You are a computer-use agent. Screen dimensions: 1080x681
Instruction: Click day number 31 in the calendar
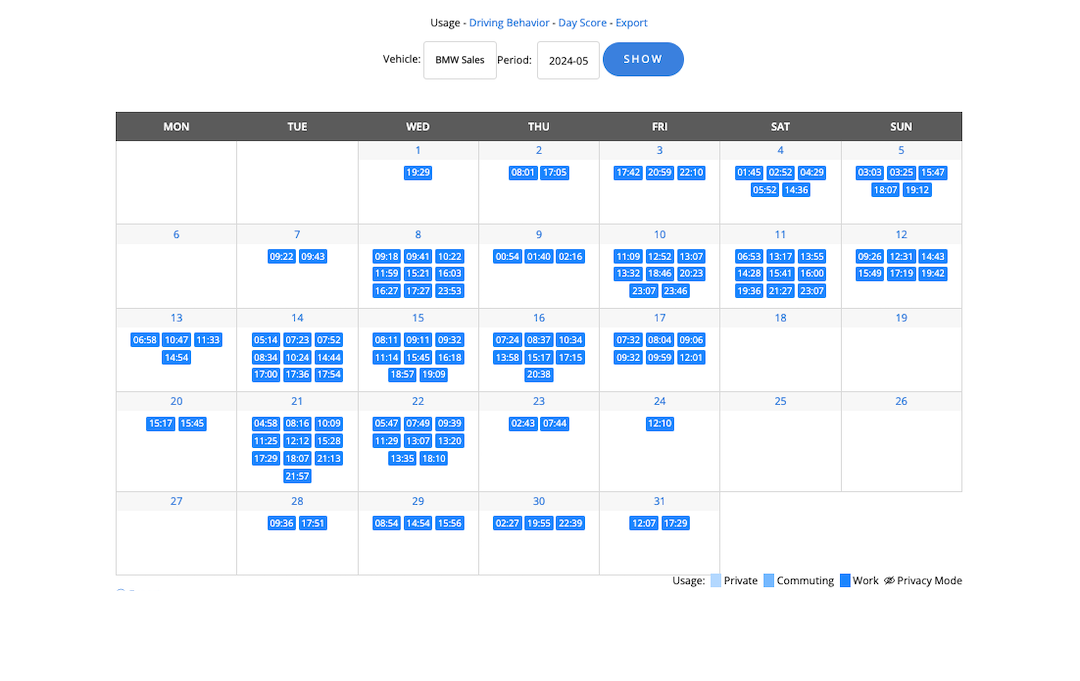point(660,501)
